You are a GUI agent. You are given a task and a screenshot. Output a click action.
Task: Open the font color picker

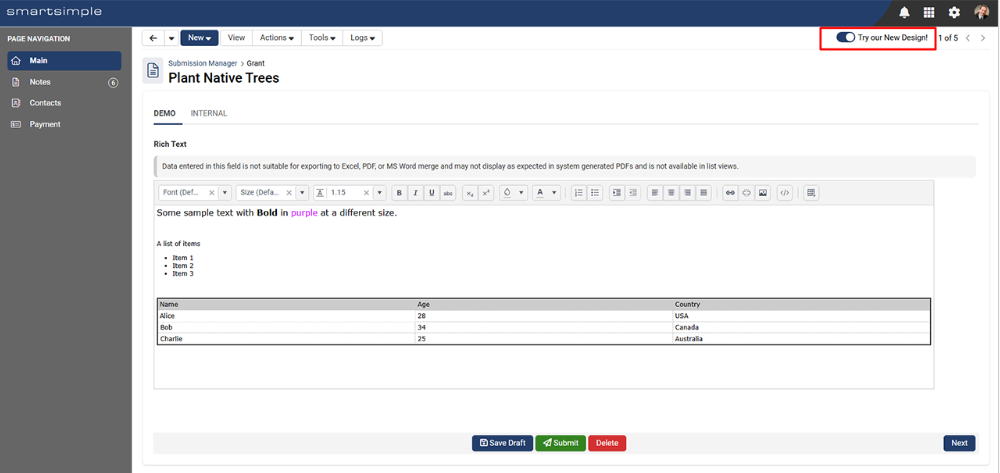coord(546,193)
